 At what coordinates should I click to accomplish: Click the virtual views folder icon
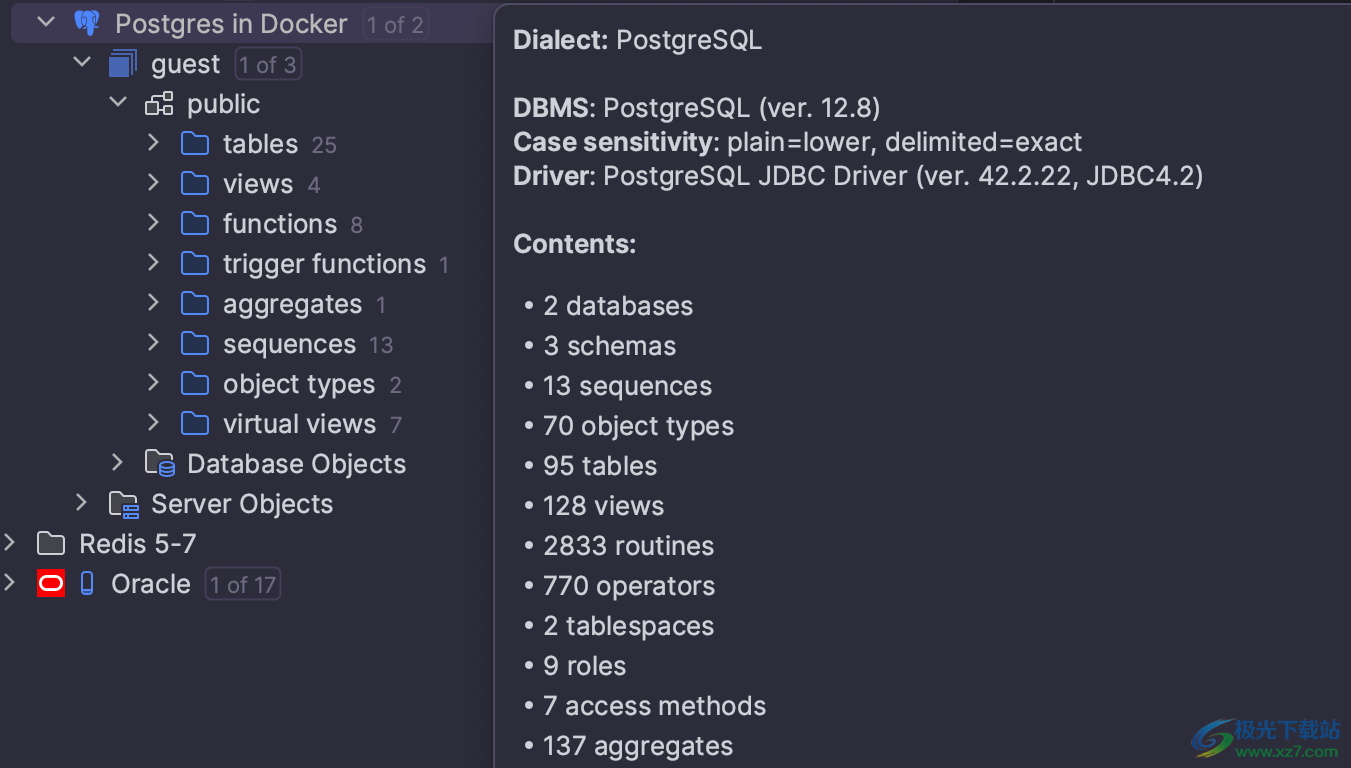(195, 424)
